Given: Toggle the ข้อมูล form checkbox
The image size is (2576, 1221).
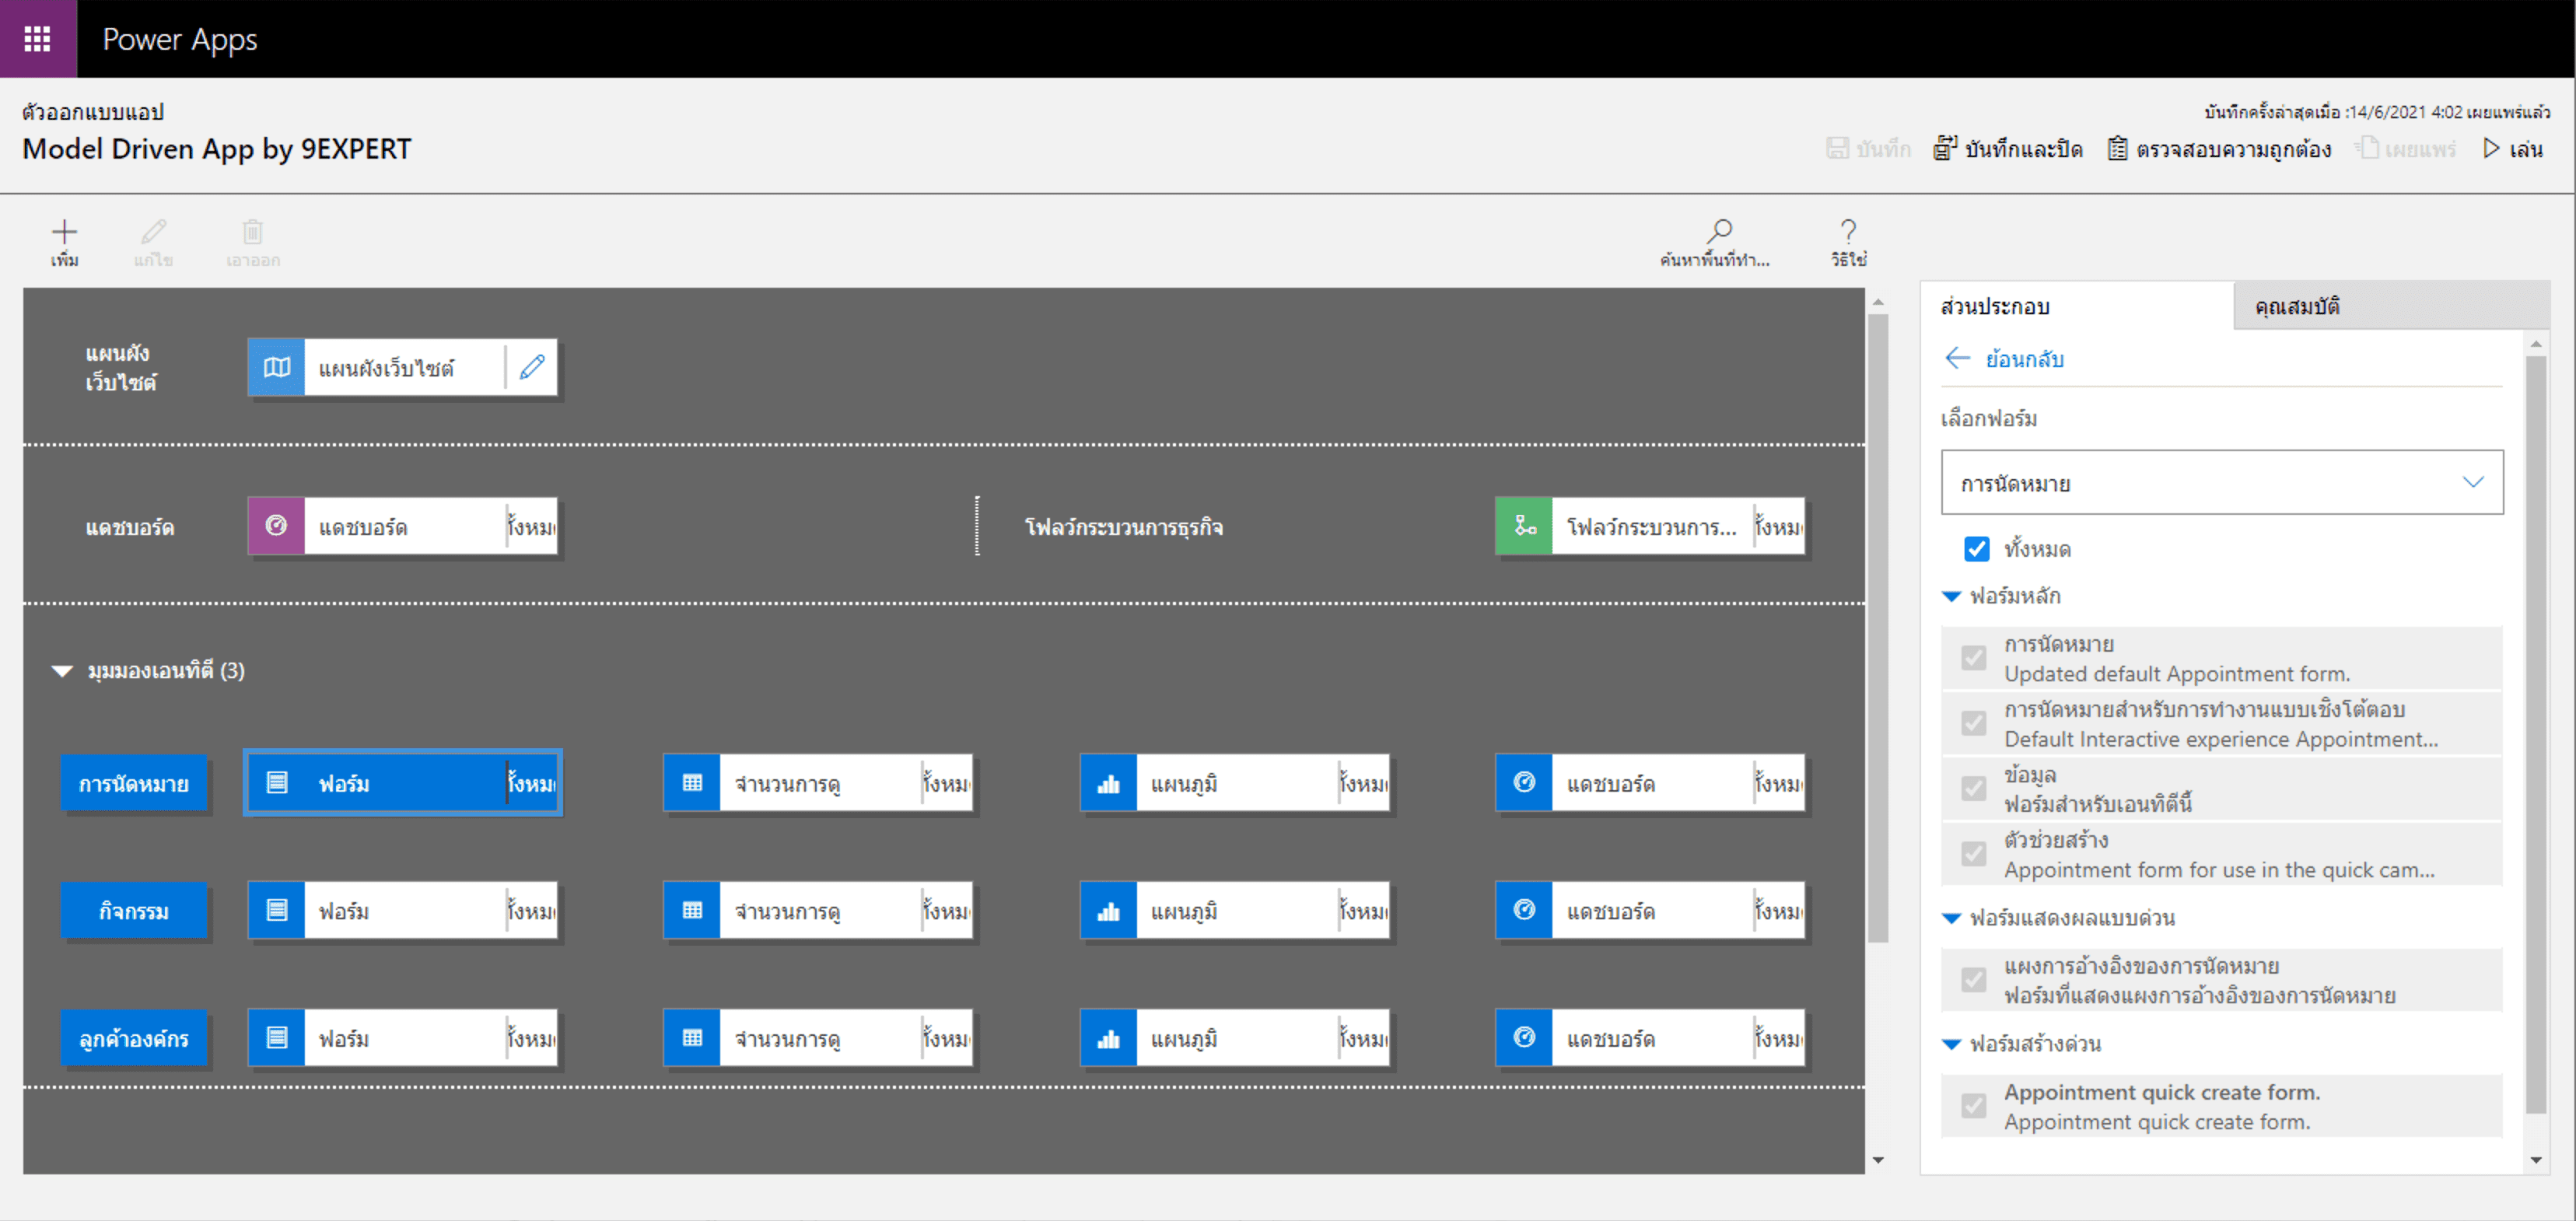Looking at the screenshot, I should click(x=1973, y=788).
